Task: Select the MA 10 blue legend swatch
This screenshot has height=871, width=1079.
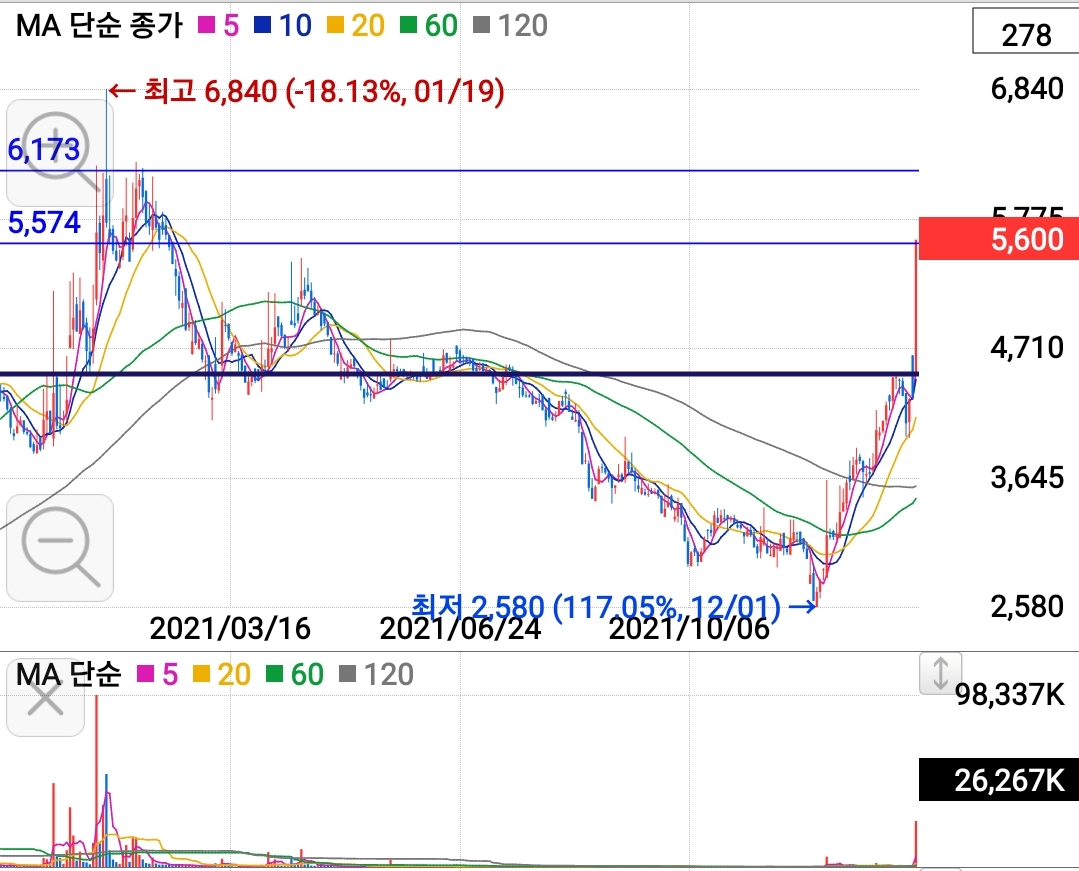Action: pos(262,25)
